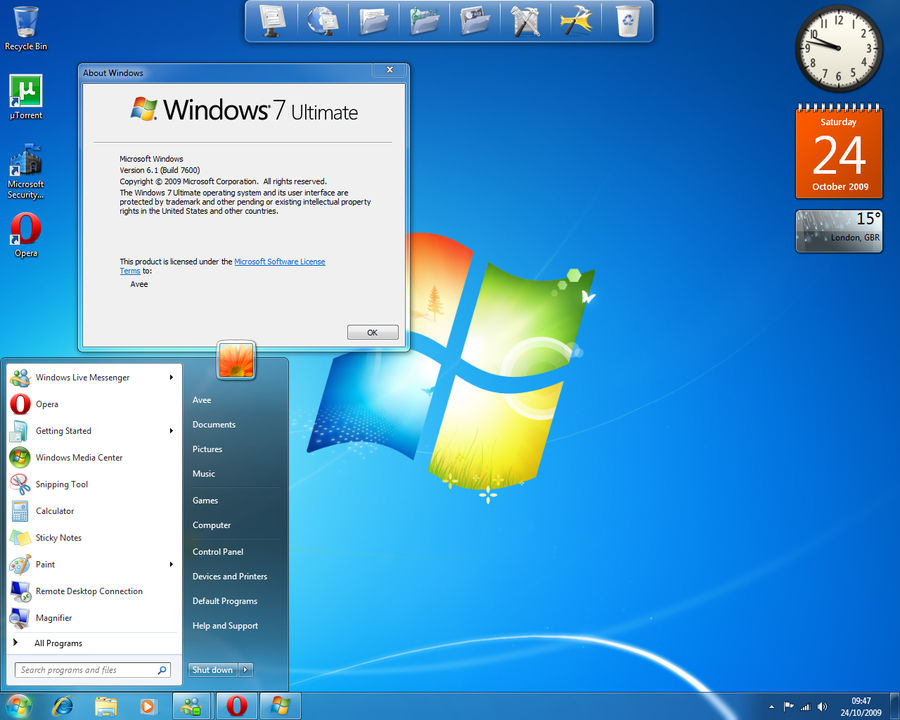
Task: Click the volume speaker tray icon
Action: 823,706
